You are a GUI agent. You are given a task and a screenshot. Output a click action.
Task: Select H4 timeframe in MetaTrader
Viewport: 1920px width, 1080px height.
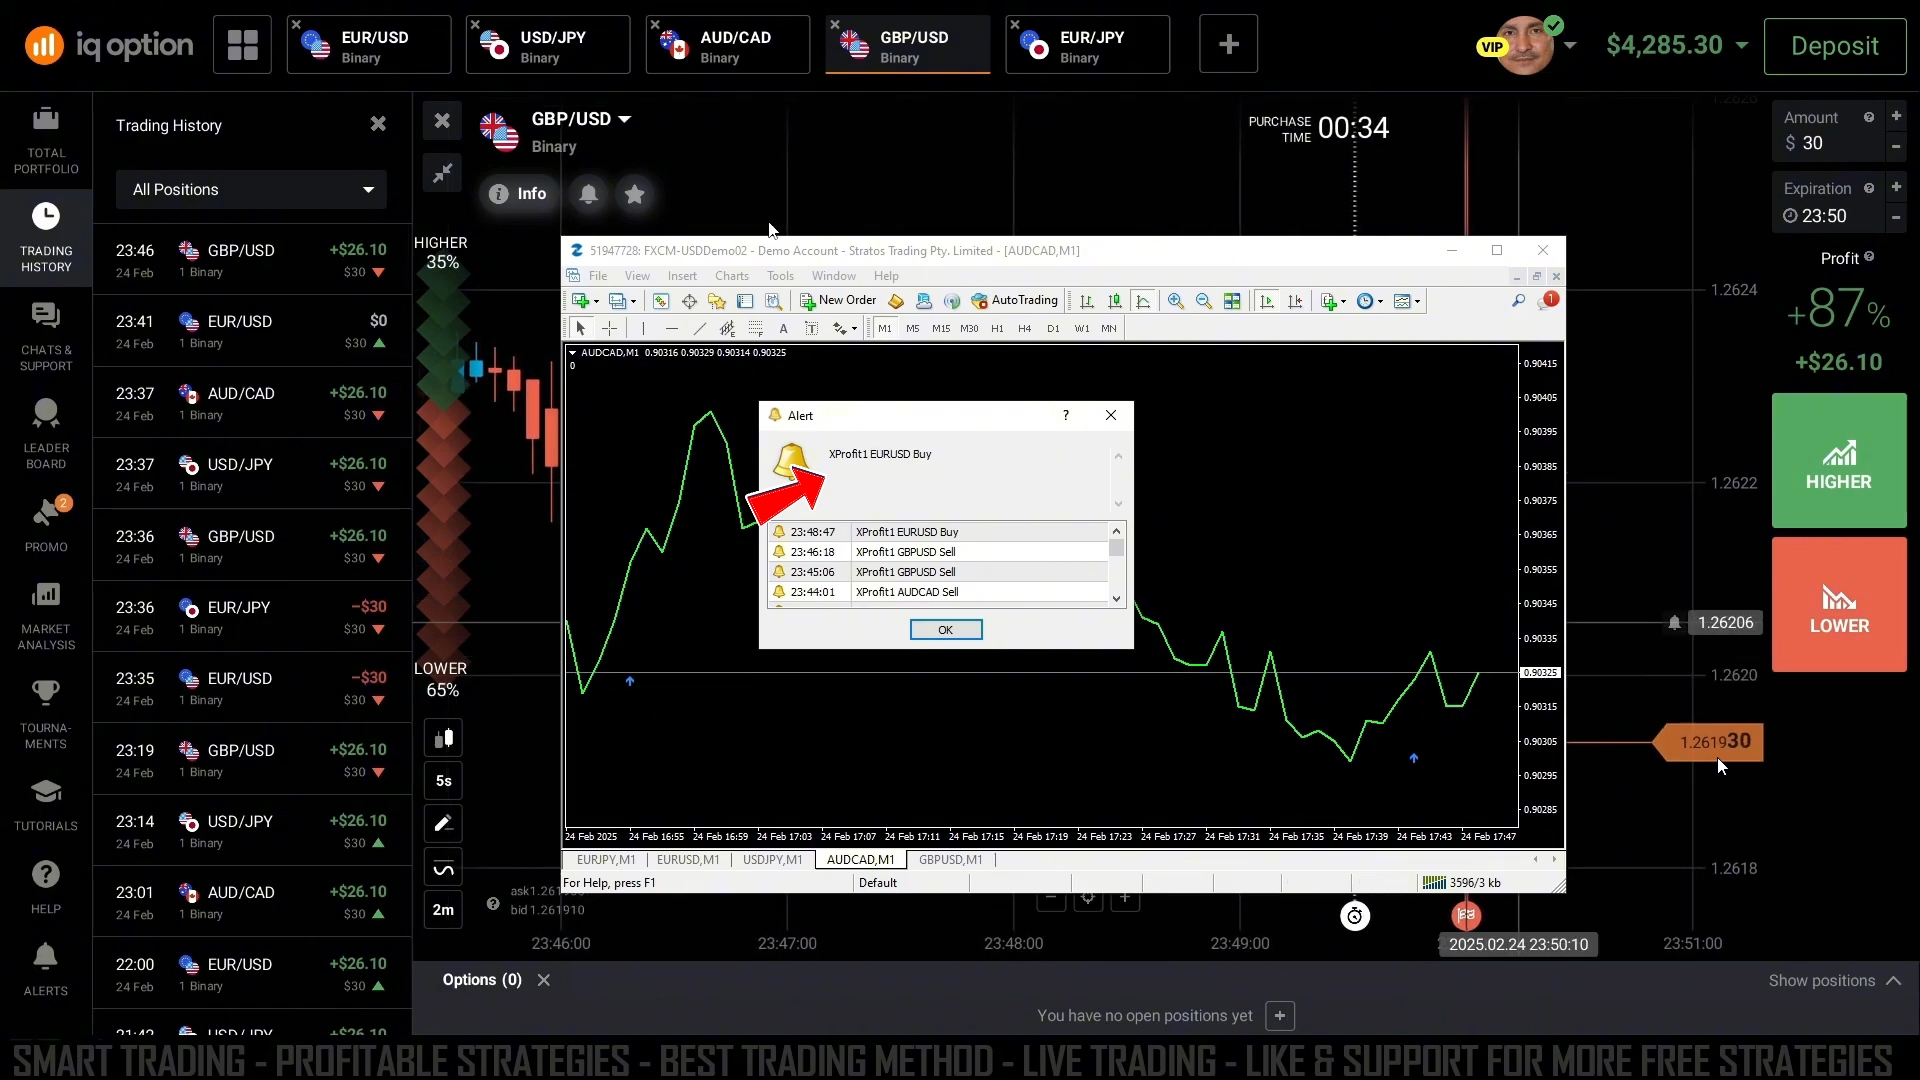click(x=1025, y=328)
